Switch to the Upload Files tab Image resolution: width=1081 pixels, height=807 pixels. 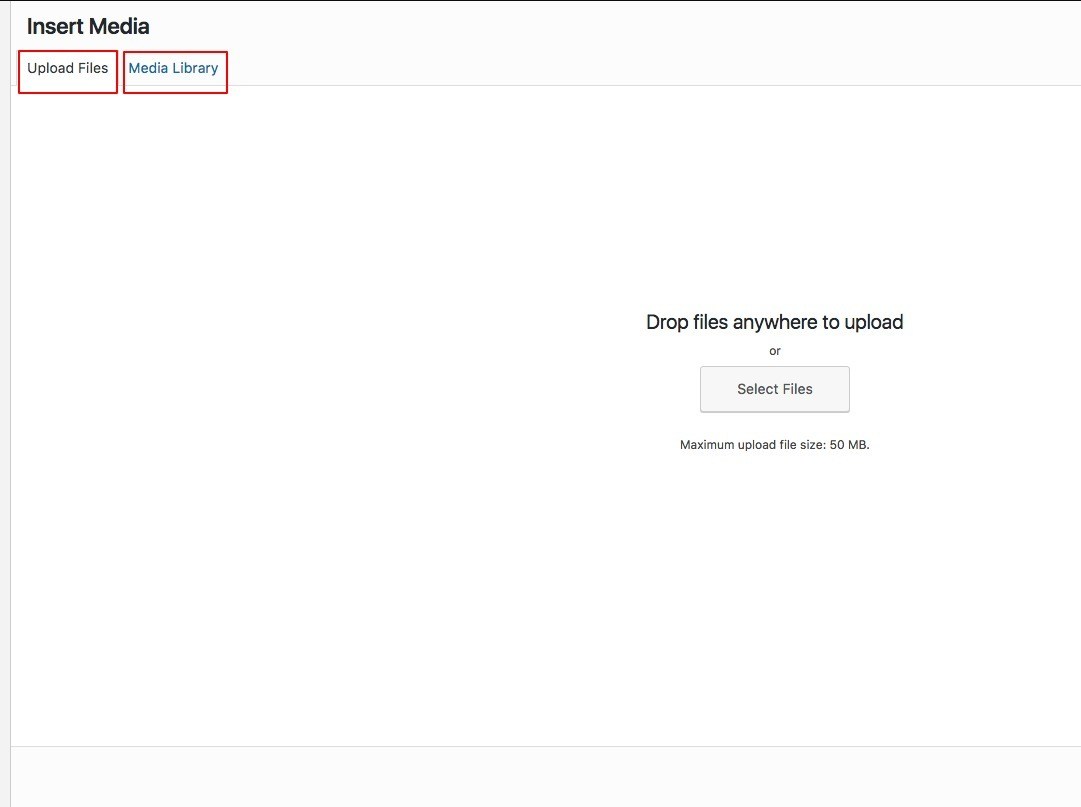68,68
